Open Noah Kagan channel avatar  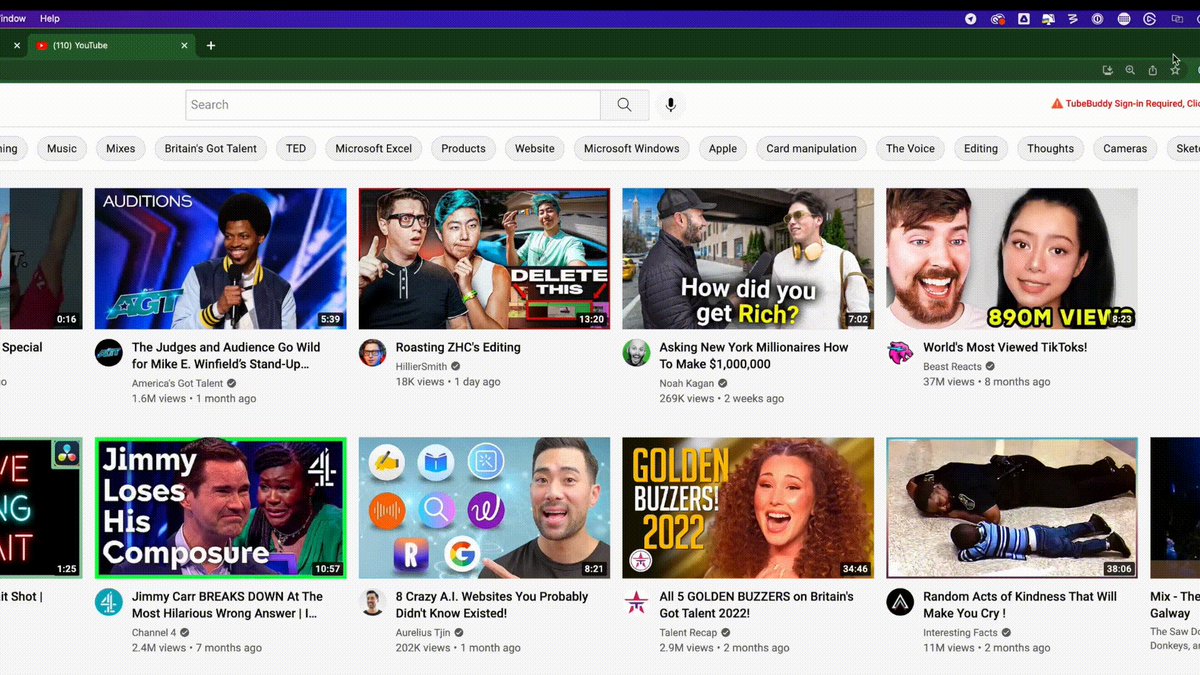(x=636, y=352)
